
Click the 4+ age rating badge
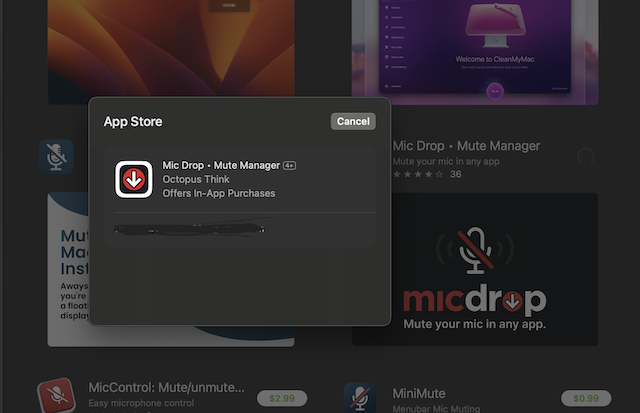click(289, 165)
